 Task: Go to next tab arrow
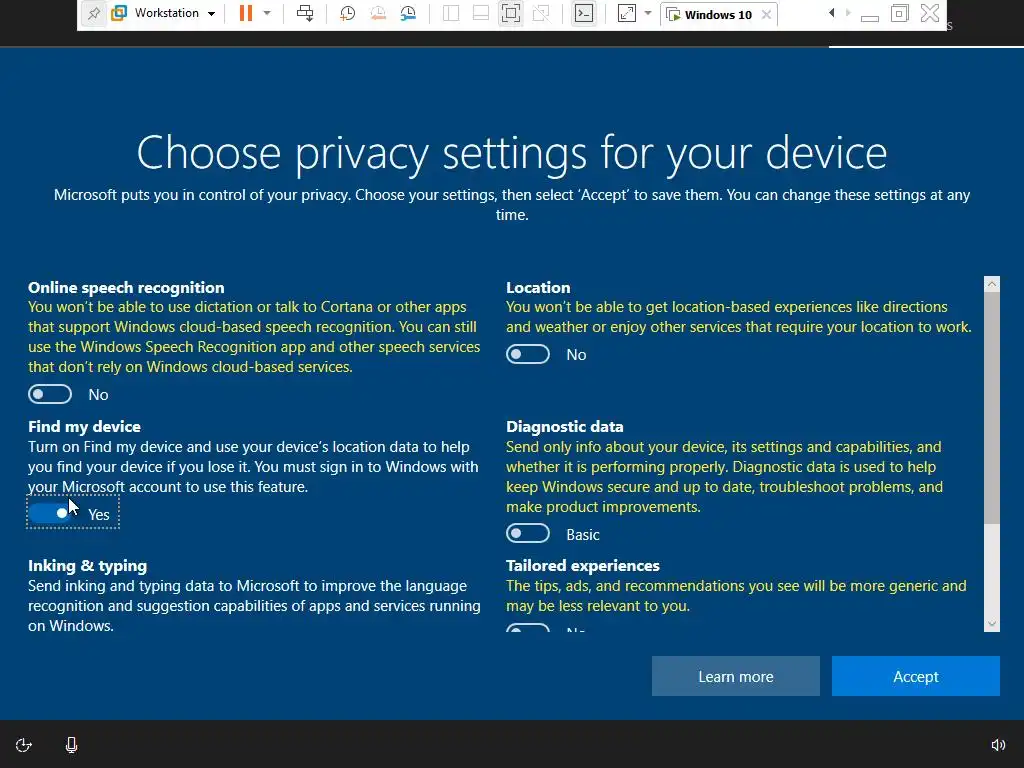tap(848, 12)
